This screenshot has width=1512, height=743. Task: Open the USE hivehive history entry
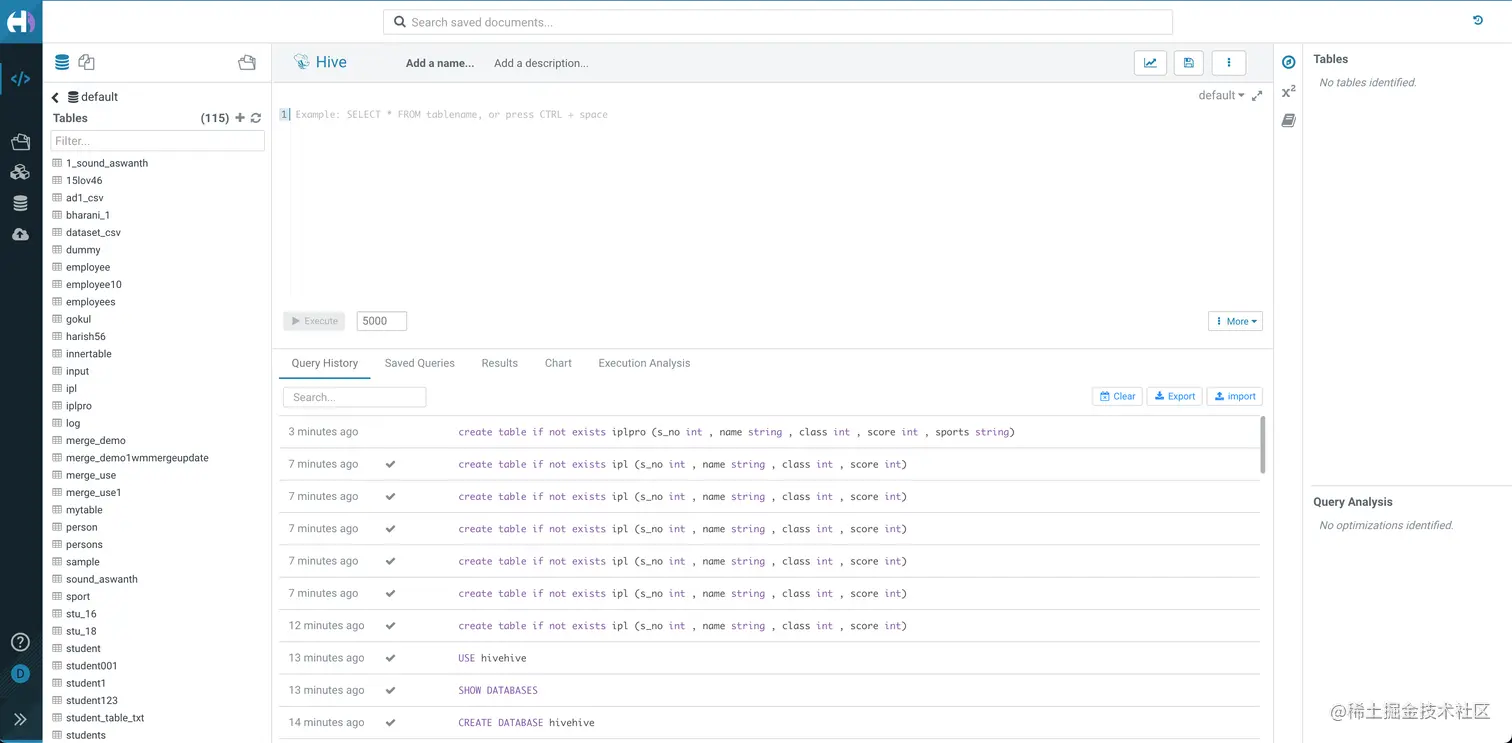click(769, 658)
